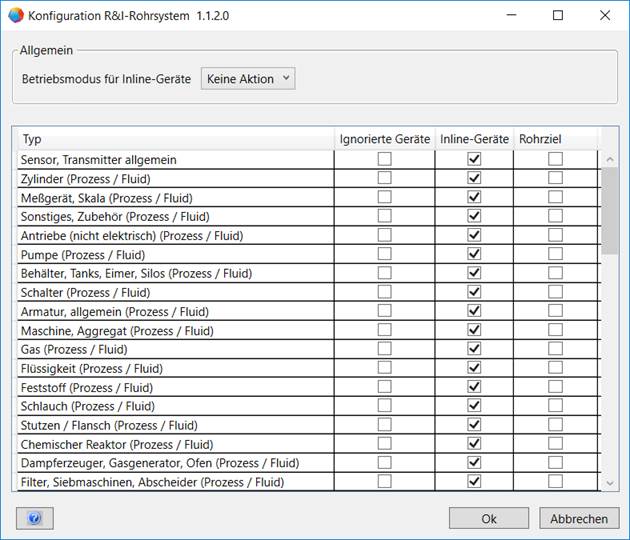Viewport: 630px width, 540px height.
Task: Click the Typ column header
Action: 176,139
